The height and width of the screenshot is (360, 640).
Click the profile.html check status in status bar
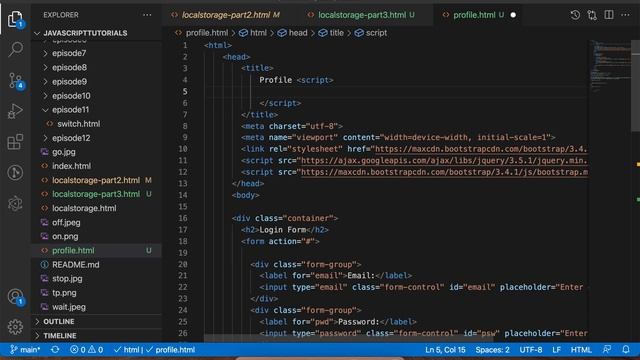click(x=170, y=350)
